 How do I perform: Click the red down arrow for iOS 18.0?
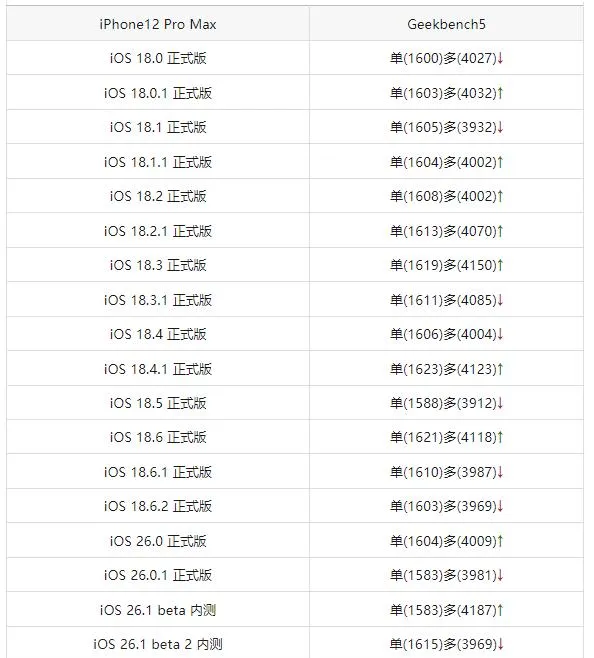[500, 58]
